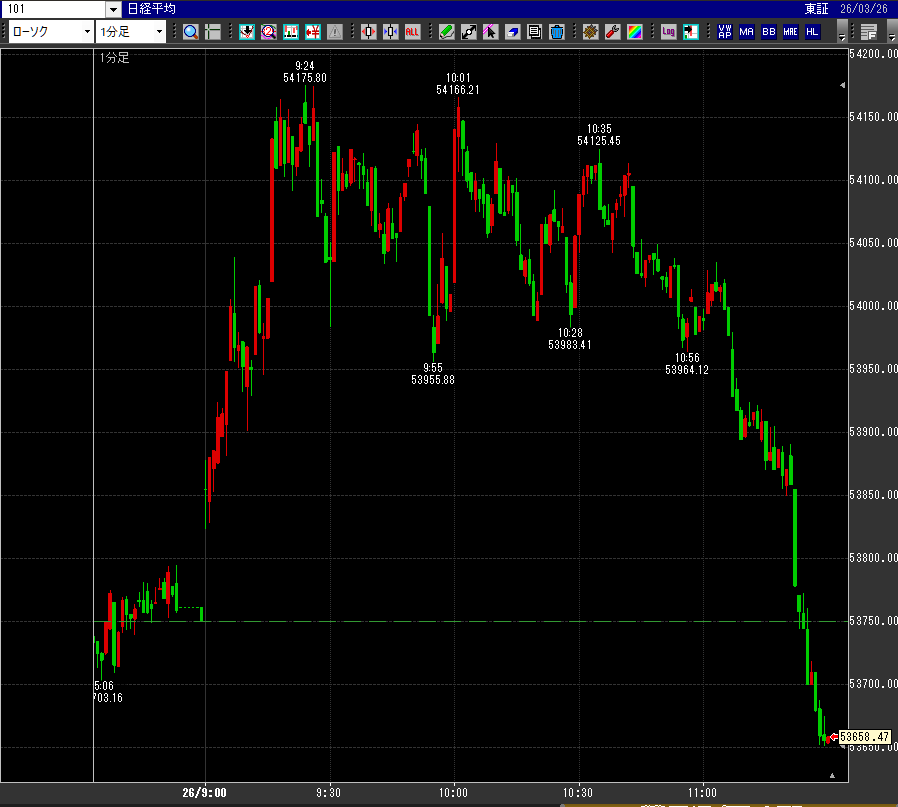The width and height of the screenshot is (898, 807).
Task: Widen candle spacing with red-arrow candle icon
Action: (x=369, y=32)
